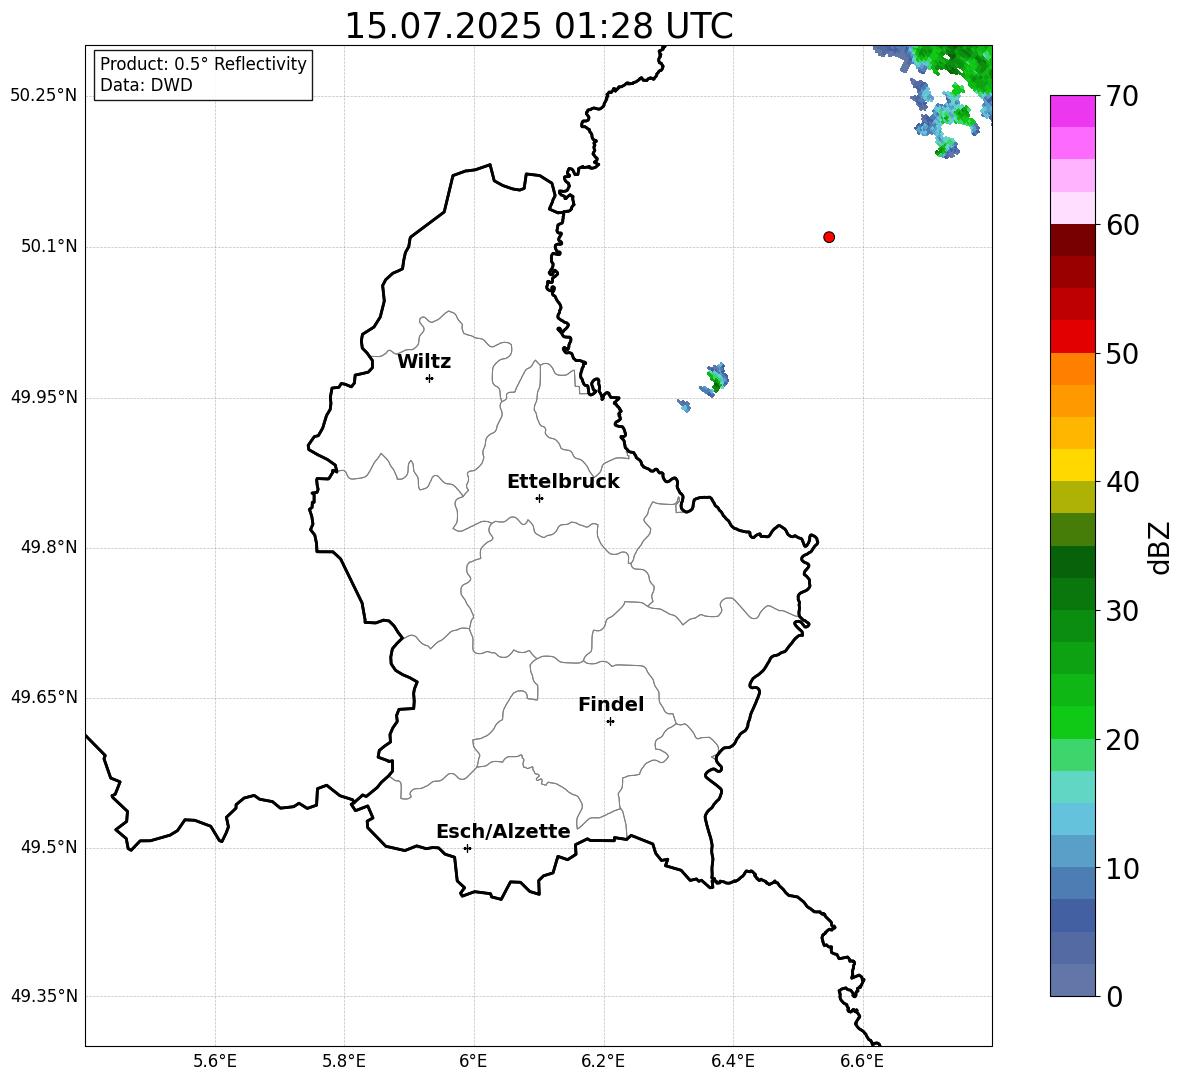Click the plus marker below Ettelbruck
Image resolution: width=1184 pixels, height=1081 pixels.
pos(539,498)
